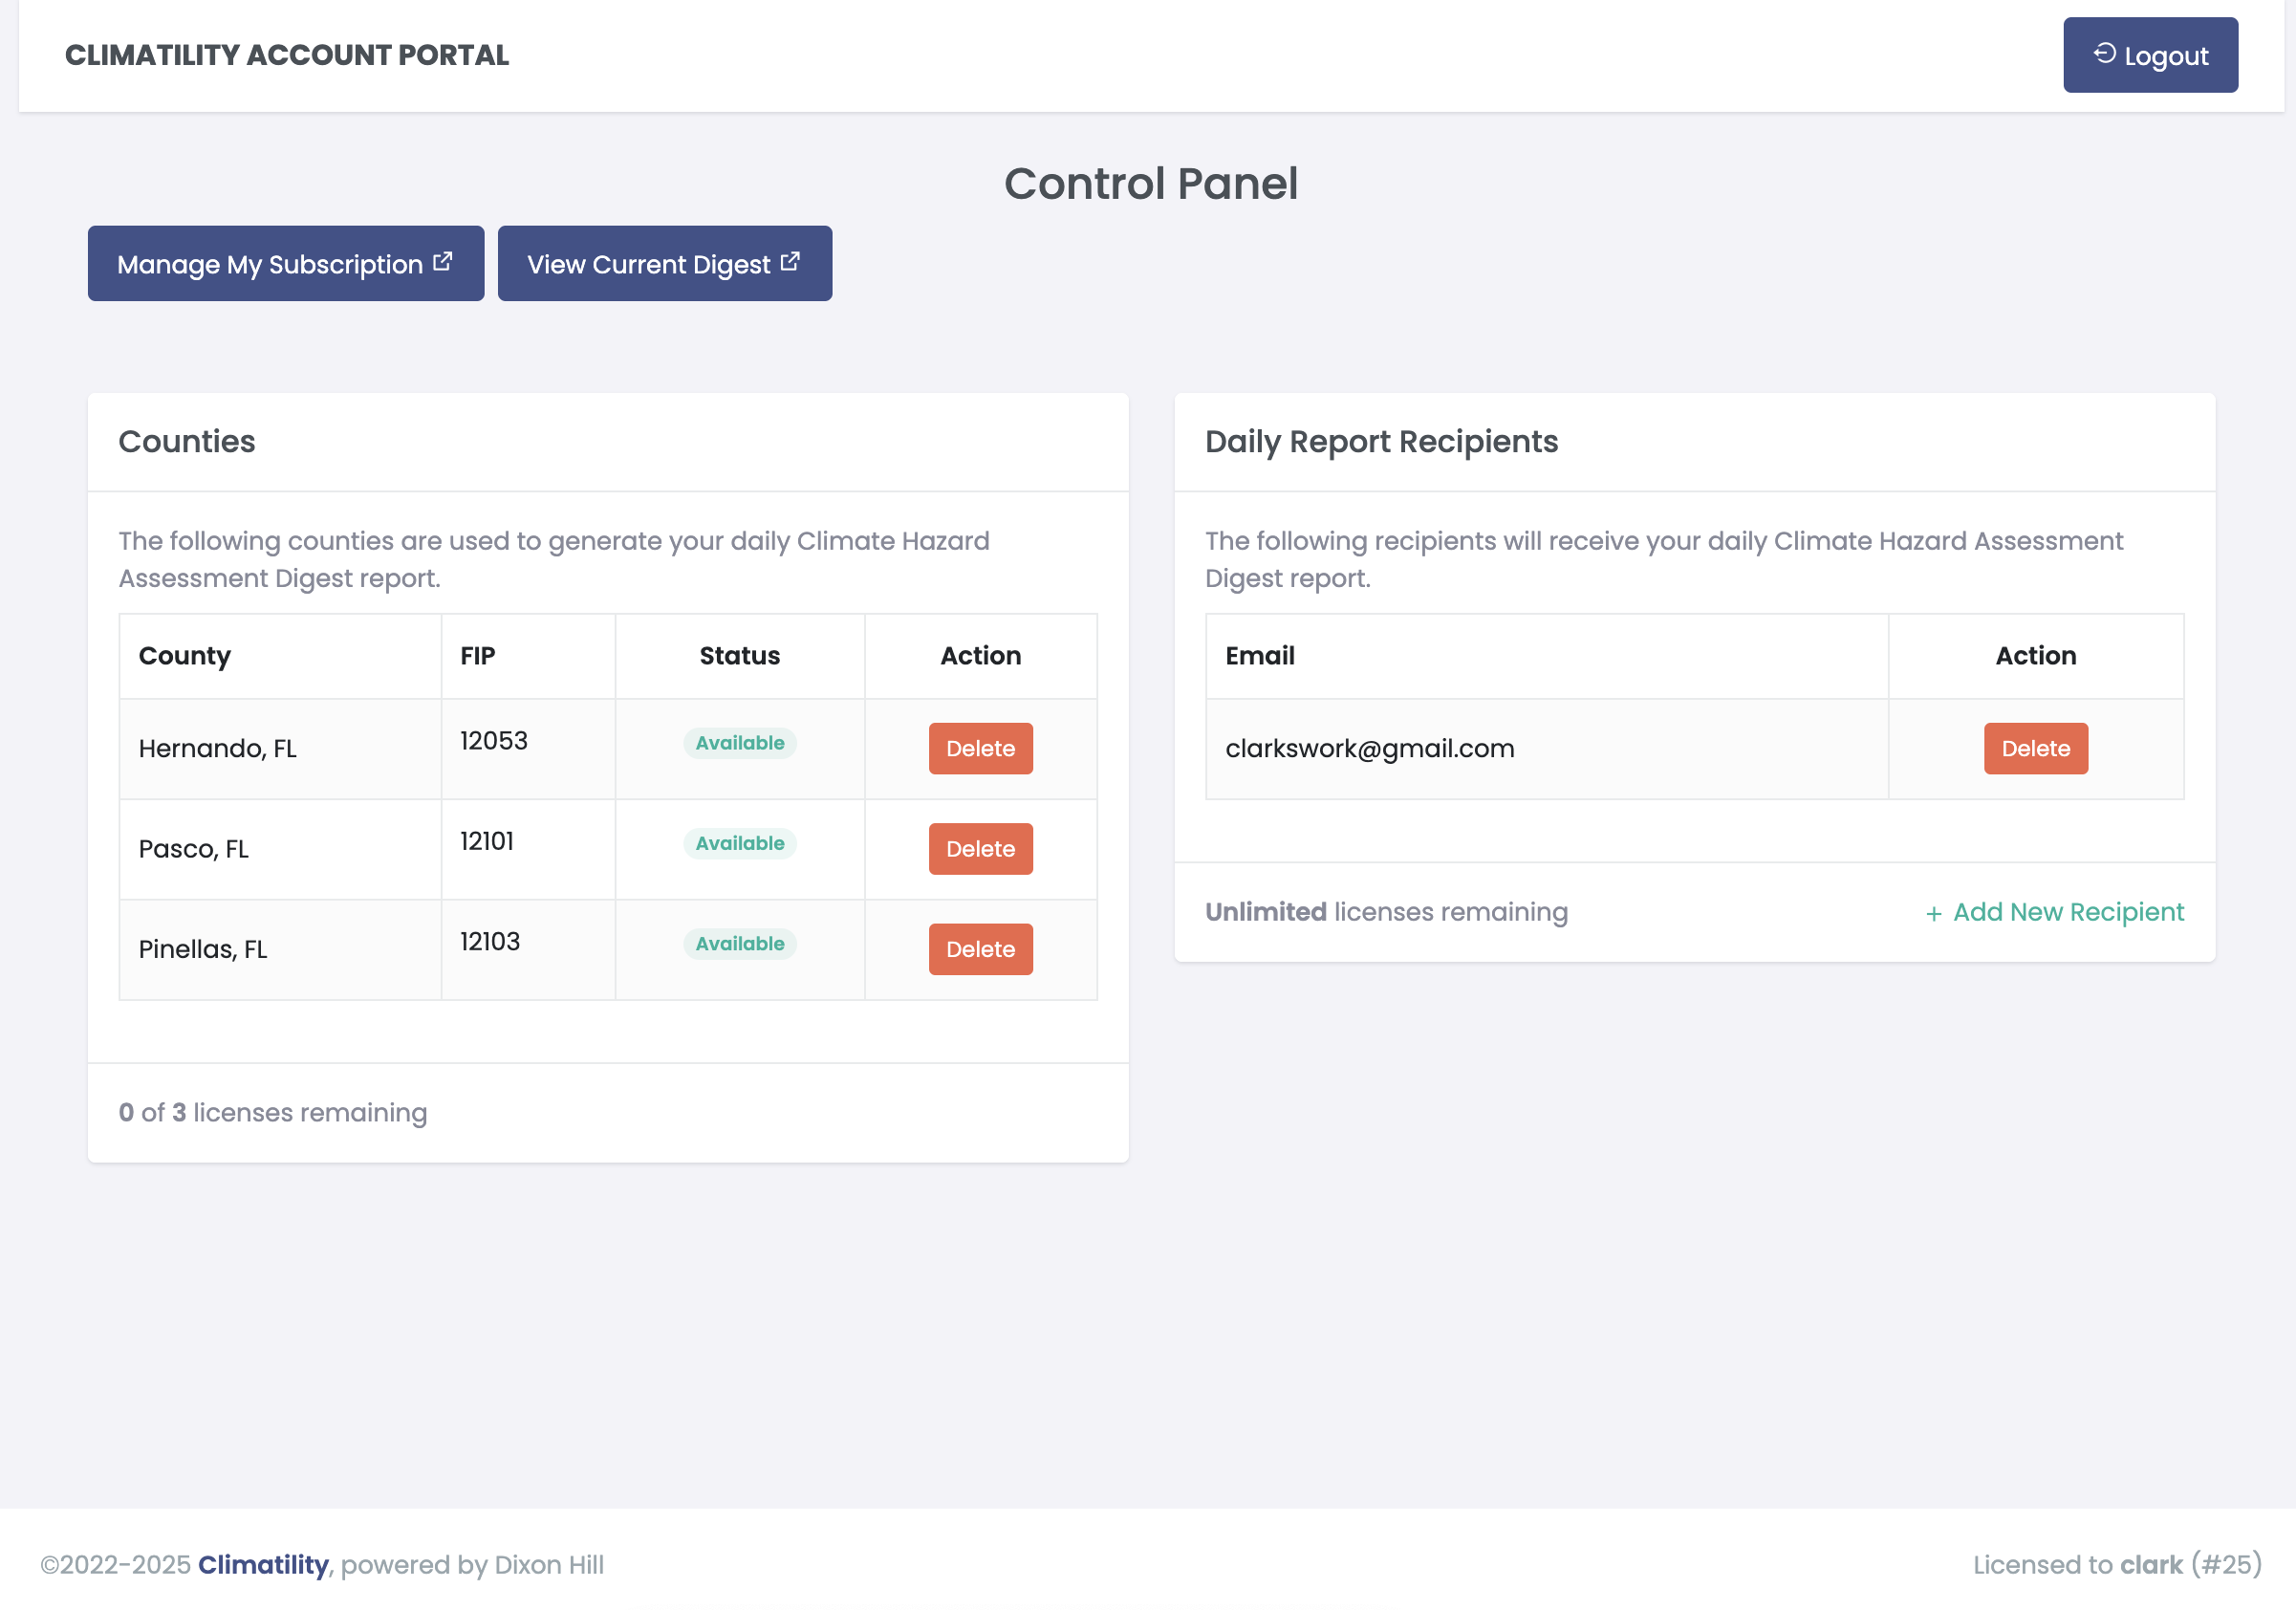
Task: Click the County column header
Action: click(x=185, y=656)
